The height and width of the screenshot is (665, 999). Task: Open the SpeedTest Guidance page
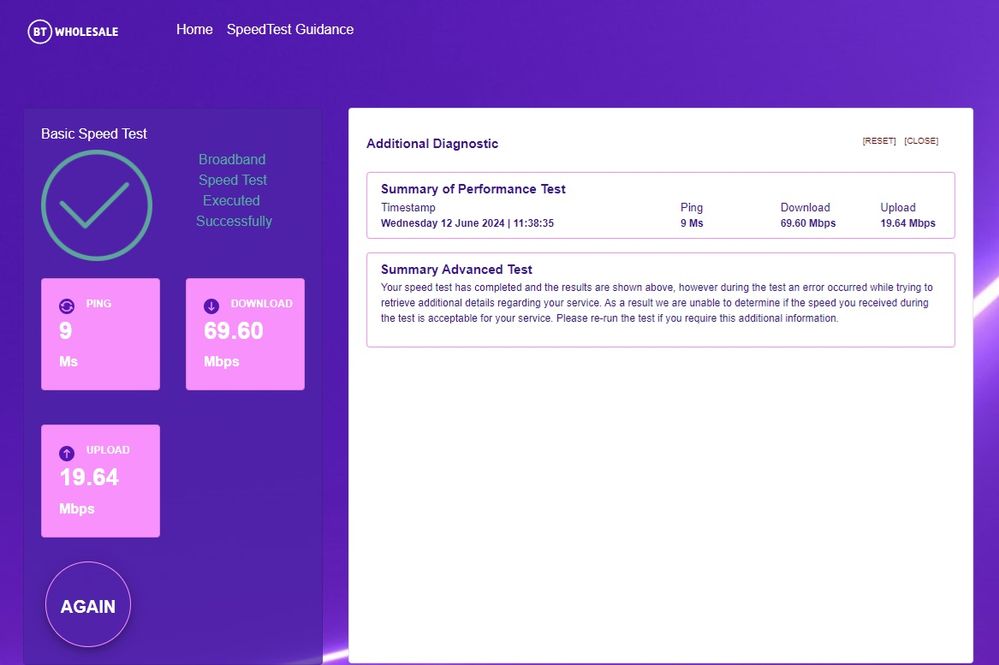[x=290, y=30]
